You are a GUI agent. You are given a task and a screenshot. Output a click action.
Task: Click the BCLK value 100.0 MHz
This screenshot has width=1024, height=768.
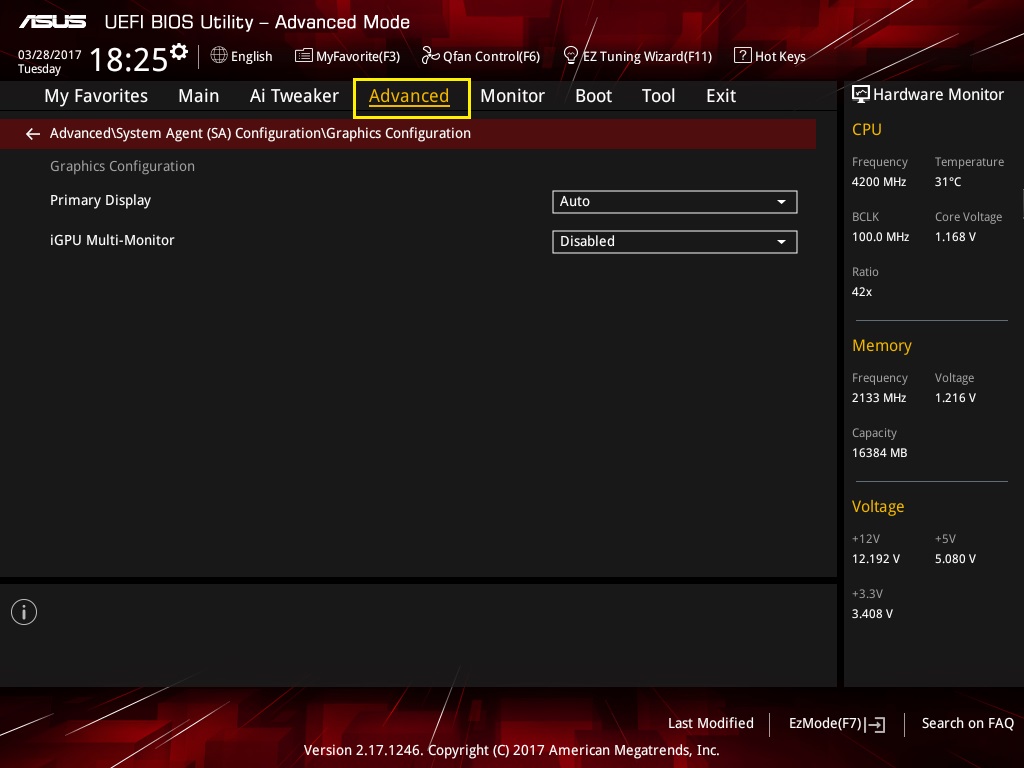click(x=880, y=237)
